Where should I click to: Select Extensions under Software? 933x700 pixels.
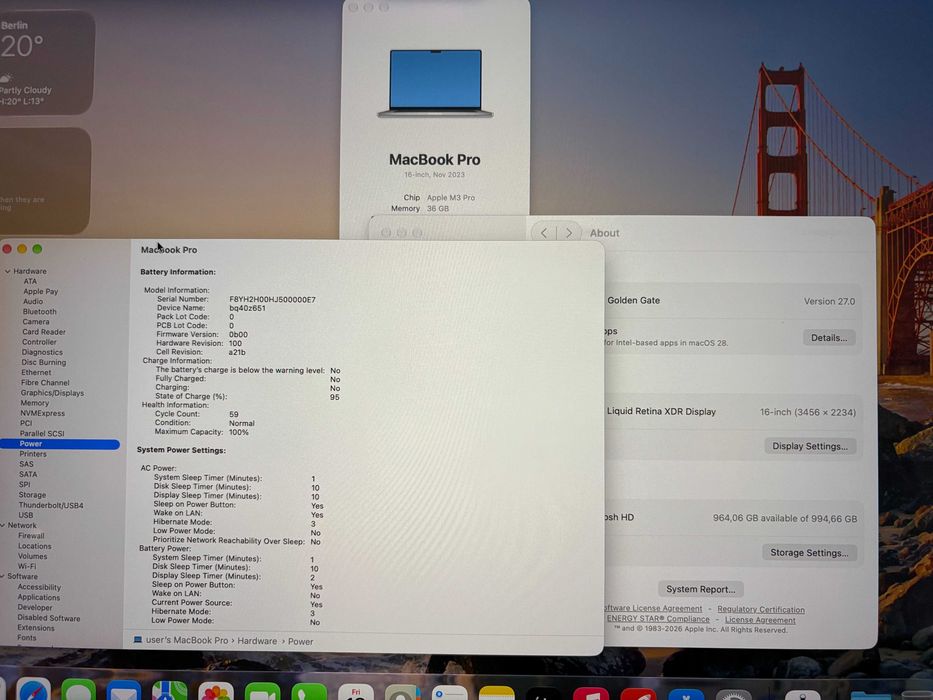(36, 627)
